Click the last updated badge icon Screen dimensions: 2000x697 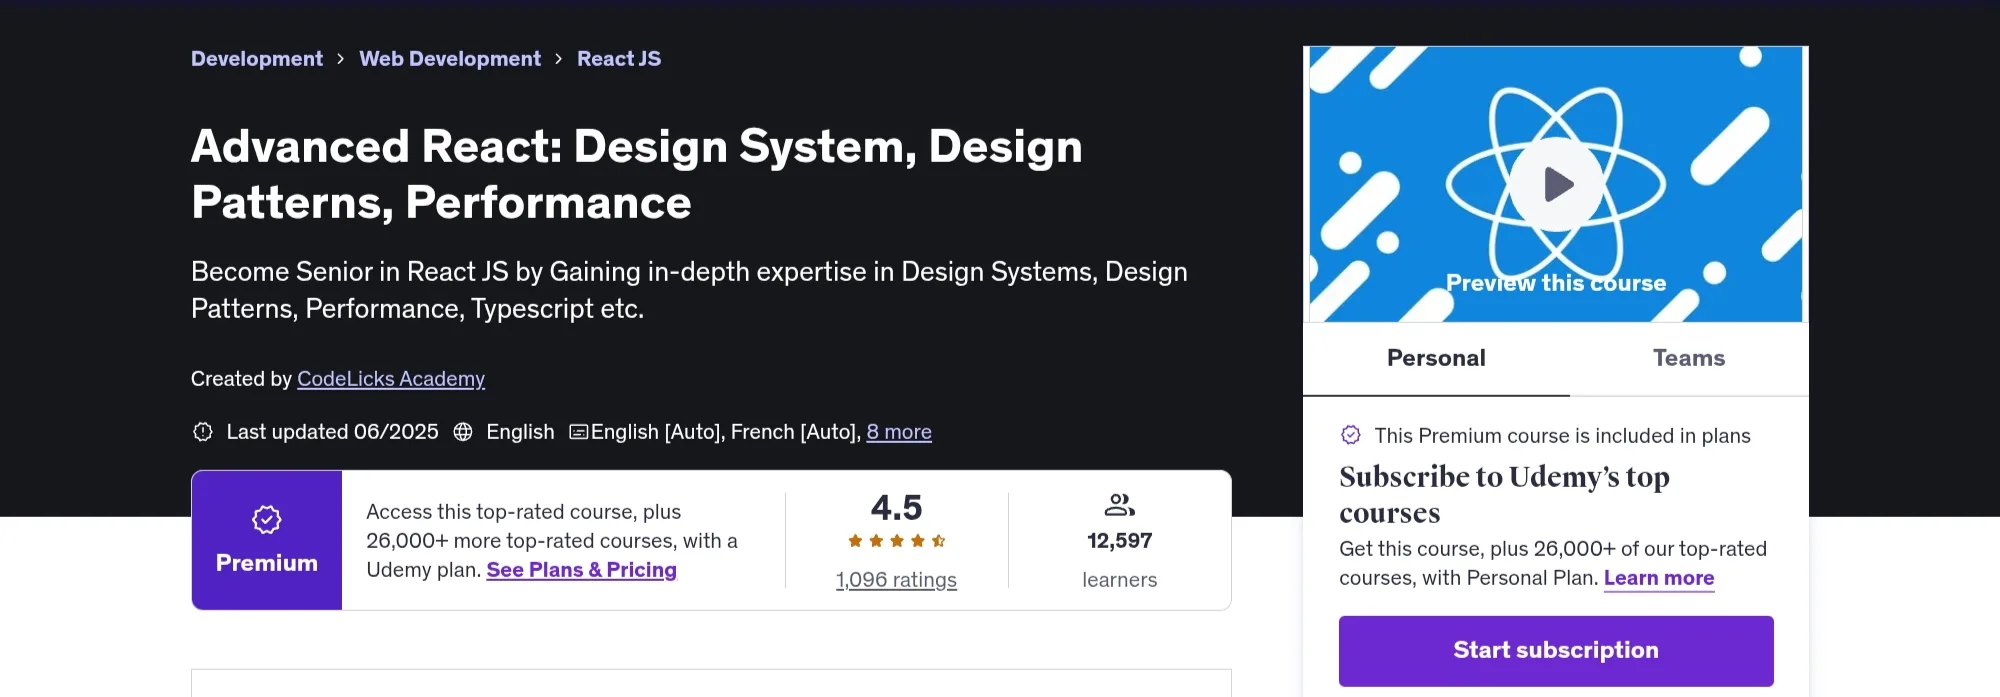[203, 432]
